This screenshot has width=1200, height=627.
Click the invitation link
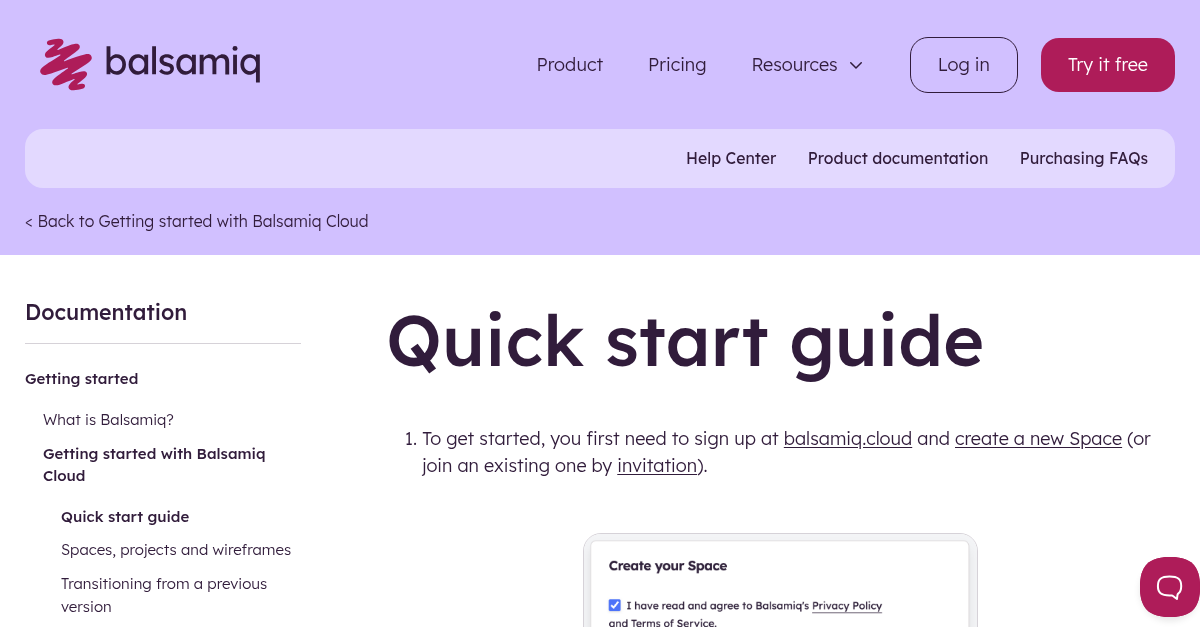(x=657, y=465)
